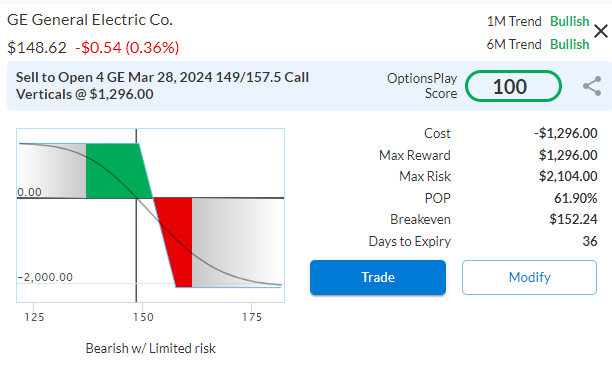Select the 6M Trend Bullish label
Image resolution: width=612 pixels, height=368 pixels.
tap(569, 44)
